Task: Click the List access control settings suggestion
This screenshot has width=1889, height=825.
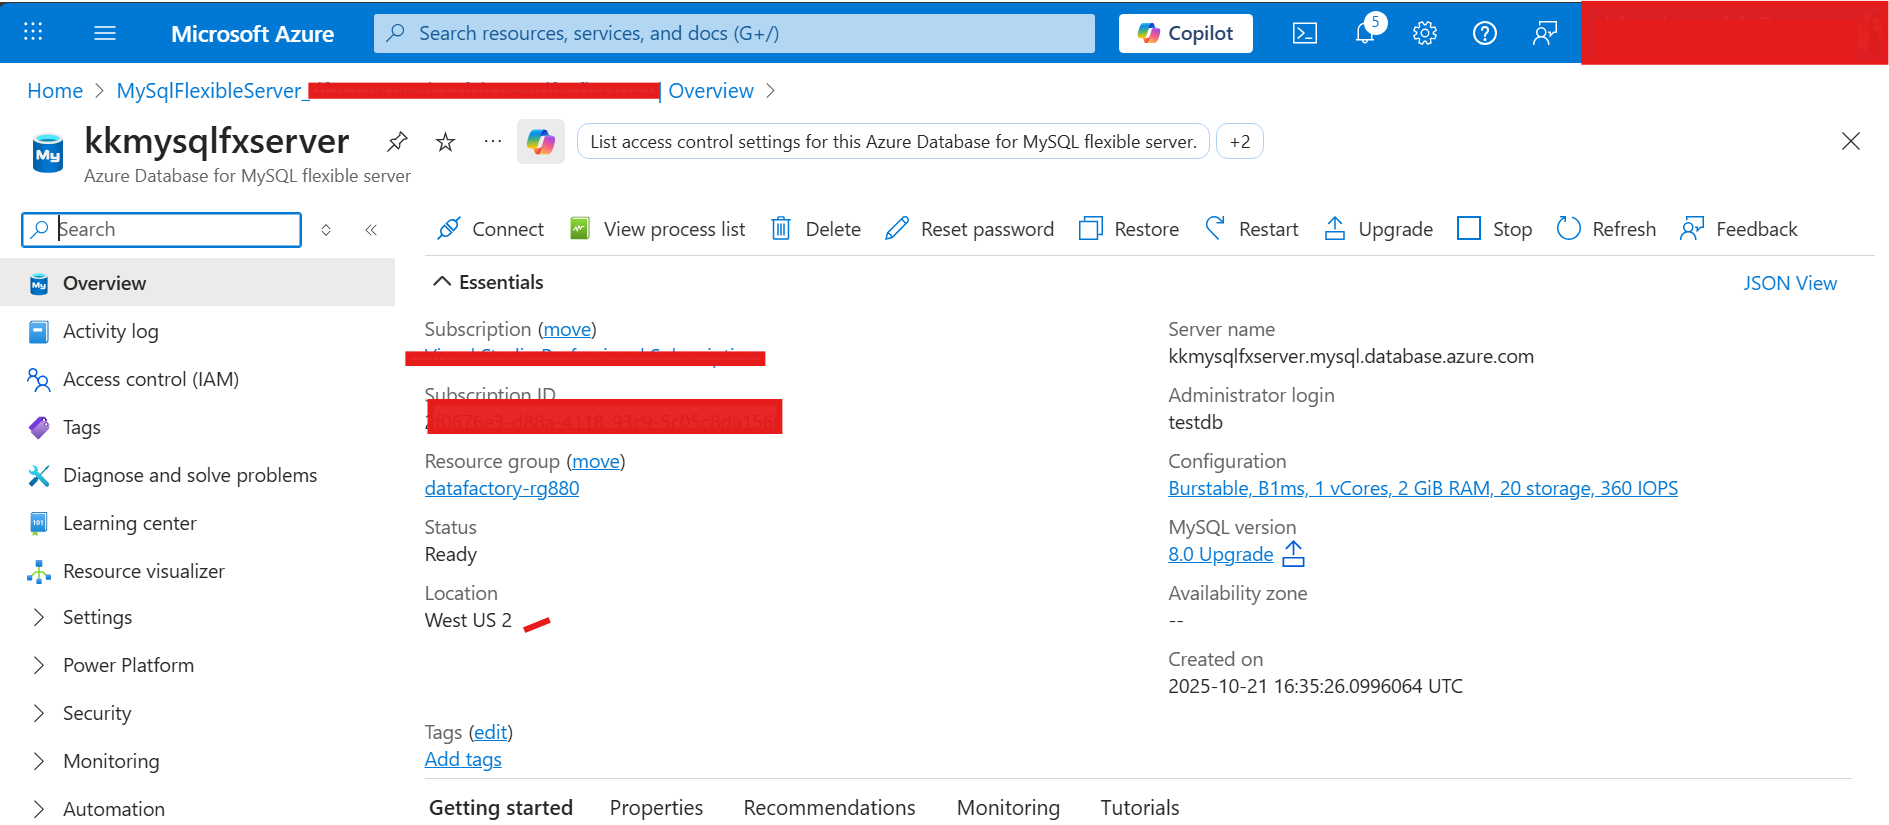Action: (x=893, y=142)
